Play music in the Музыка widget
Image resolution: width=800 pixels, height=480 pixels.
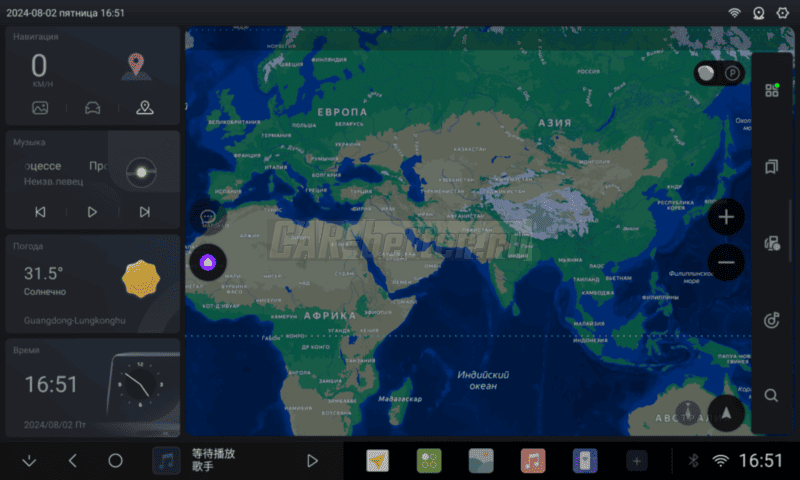pos(92,212)
